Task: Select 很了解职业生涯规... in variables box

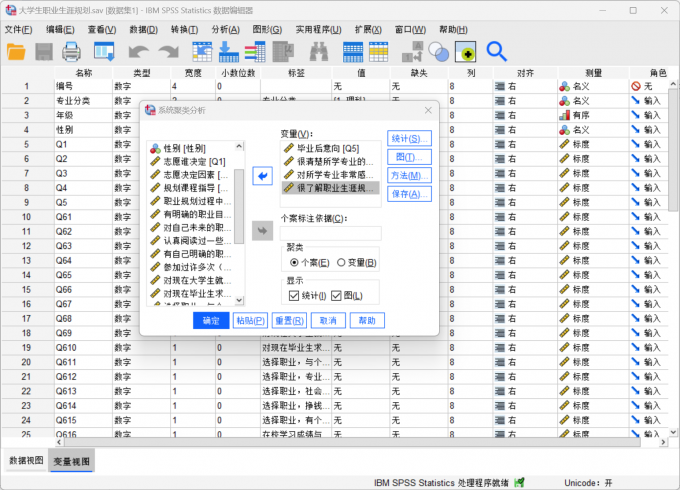Action: coord(330,188)
